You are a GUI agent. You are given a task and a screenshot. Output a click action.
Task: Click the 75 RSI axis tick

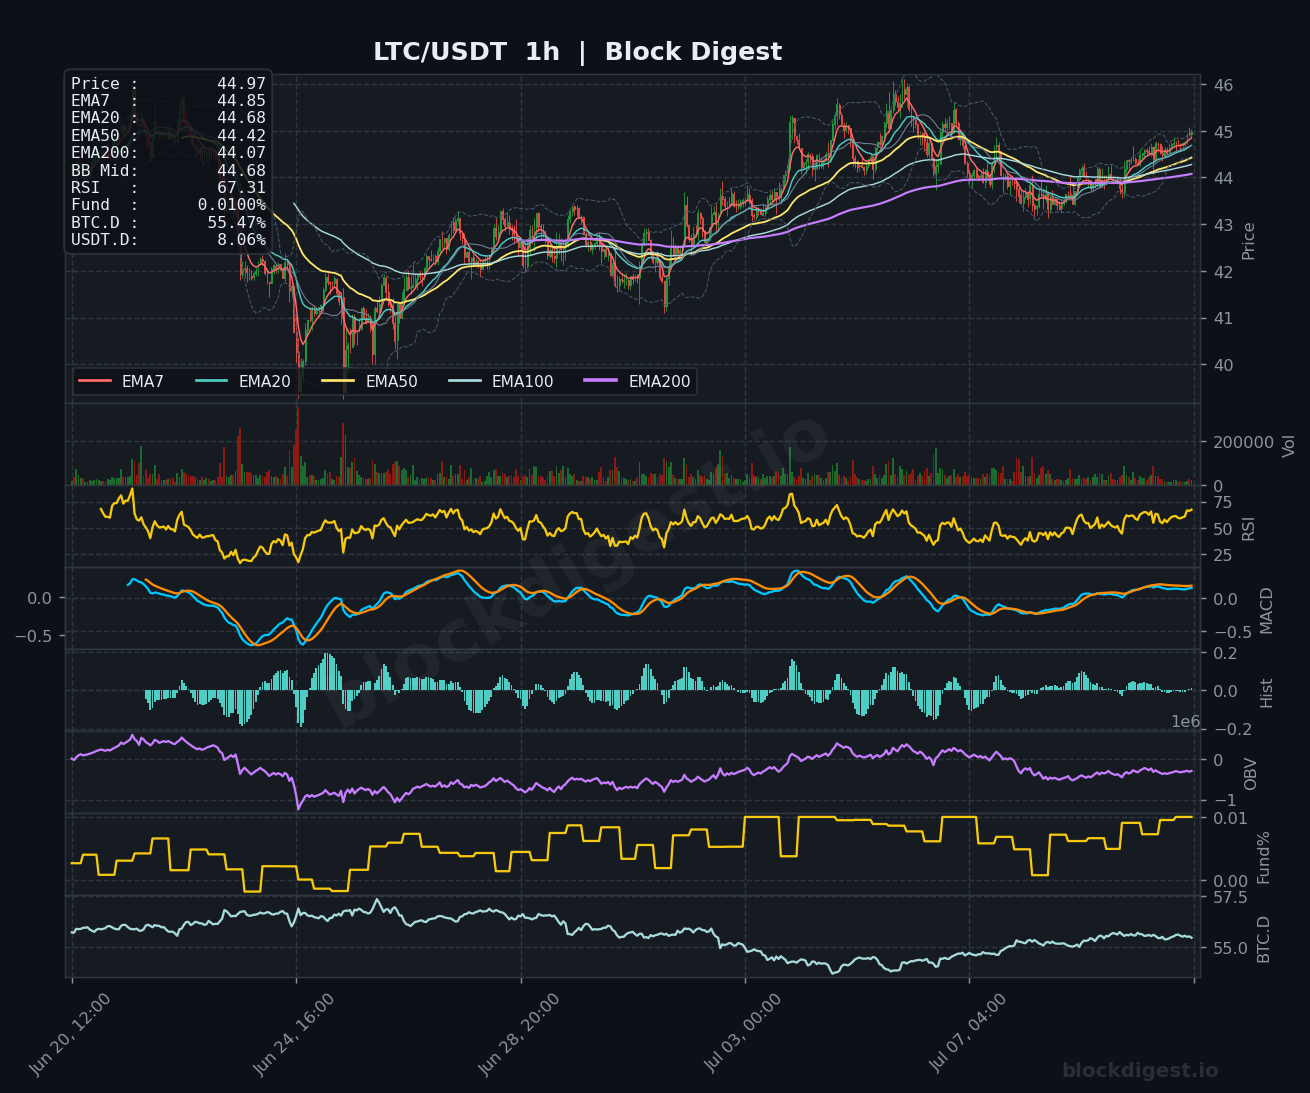tap(1222, 503)
